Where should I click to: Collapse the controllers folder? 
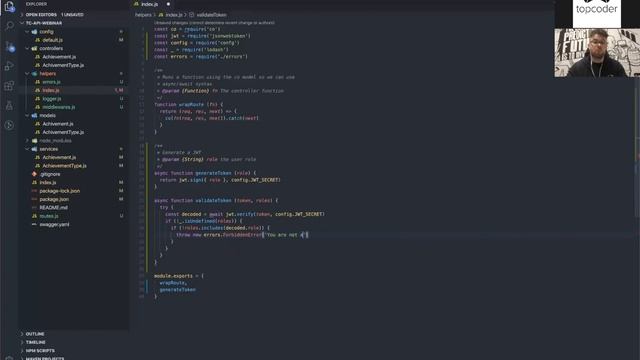click(x=27, y=48)
